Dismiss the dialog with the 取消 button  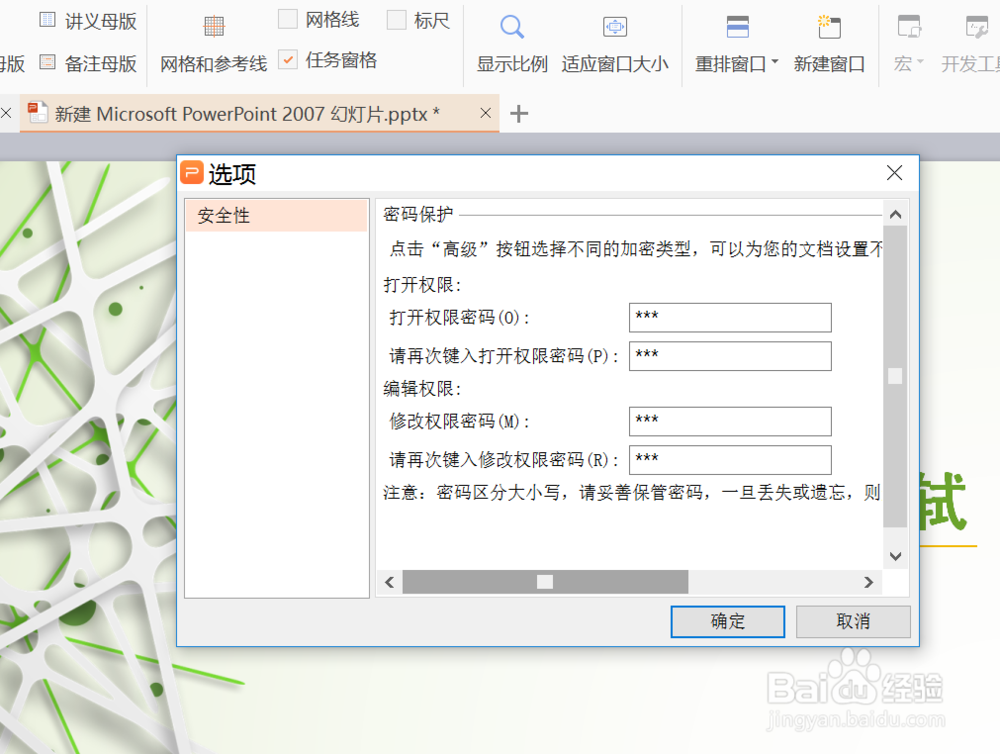[x=853, y=621]
